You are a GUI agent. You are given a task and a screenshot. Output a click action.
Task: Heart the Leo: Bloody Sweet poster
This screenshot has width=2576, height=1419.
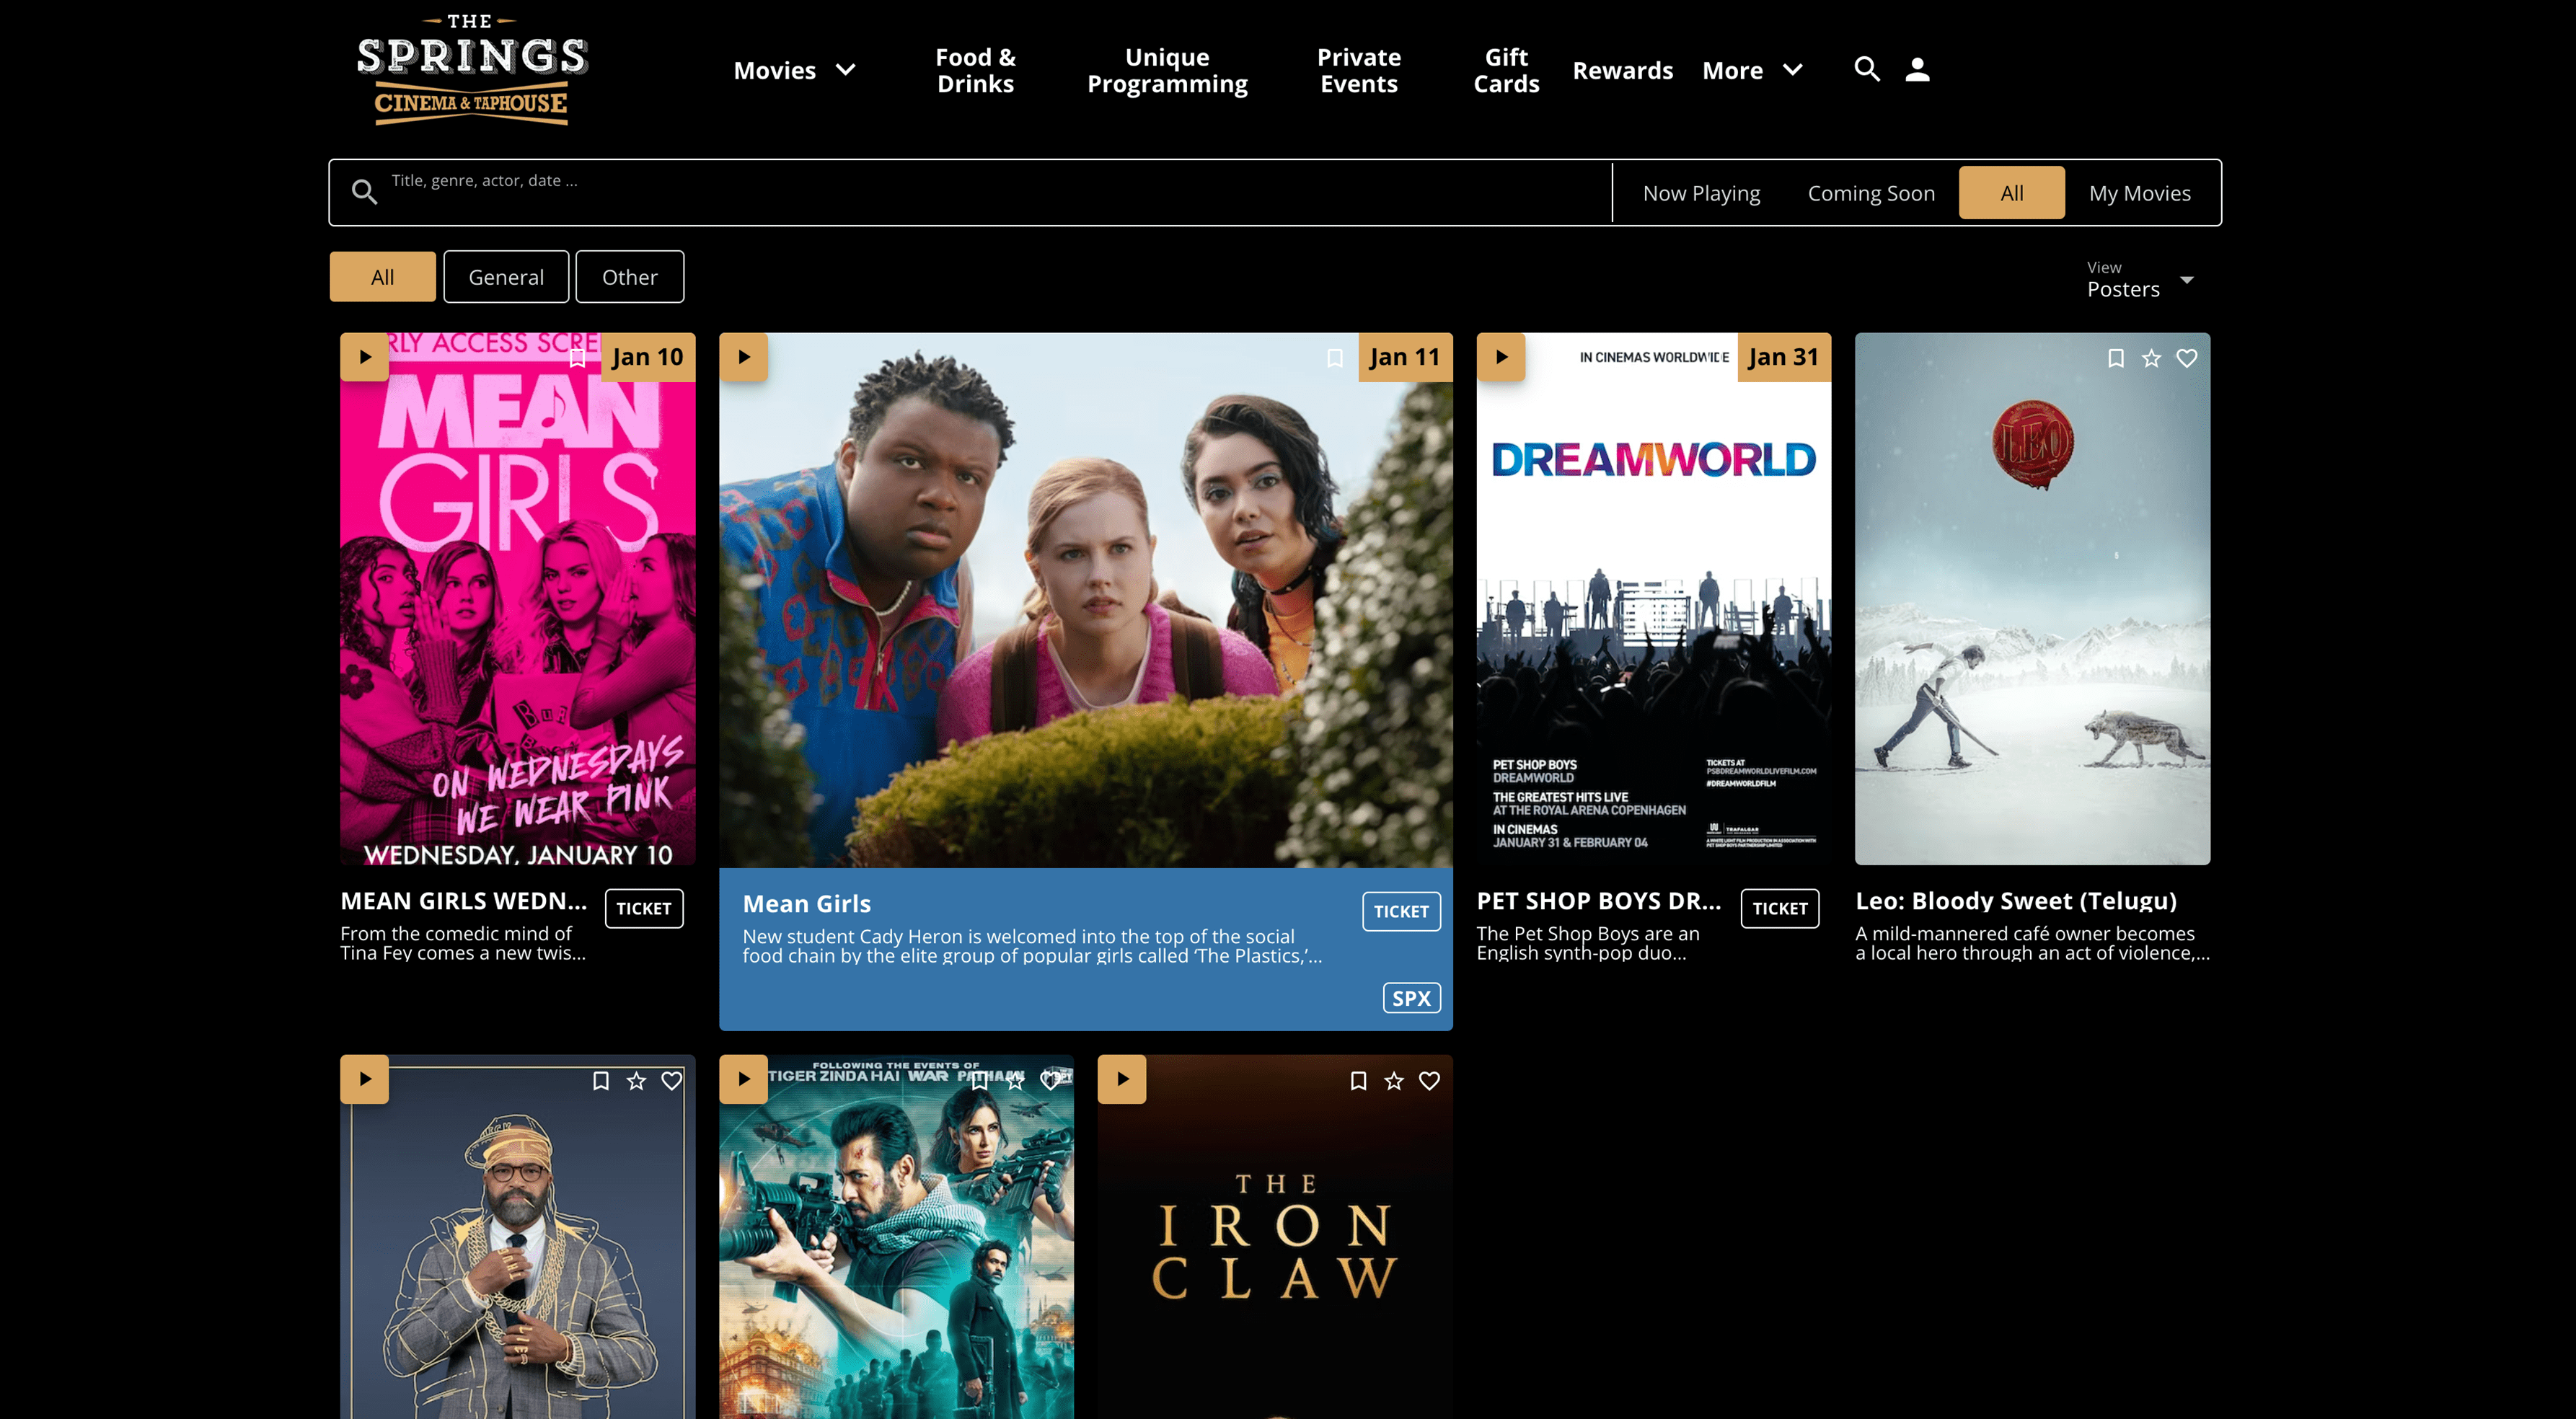pyautogui.click(x=2187, y=358)
